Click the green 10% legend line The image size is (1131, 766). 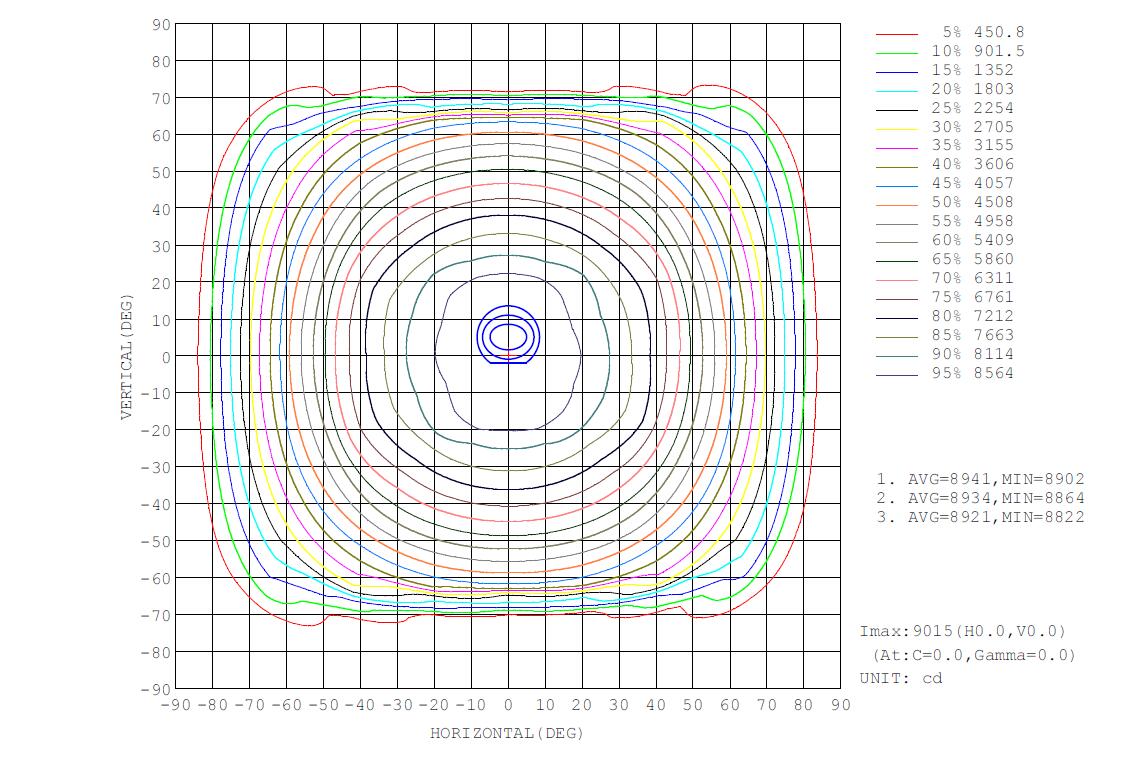click(x=897, y=52)
